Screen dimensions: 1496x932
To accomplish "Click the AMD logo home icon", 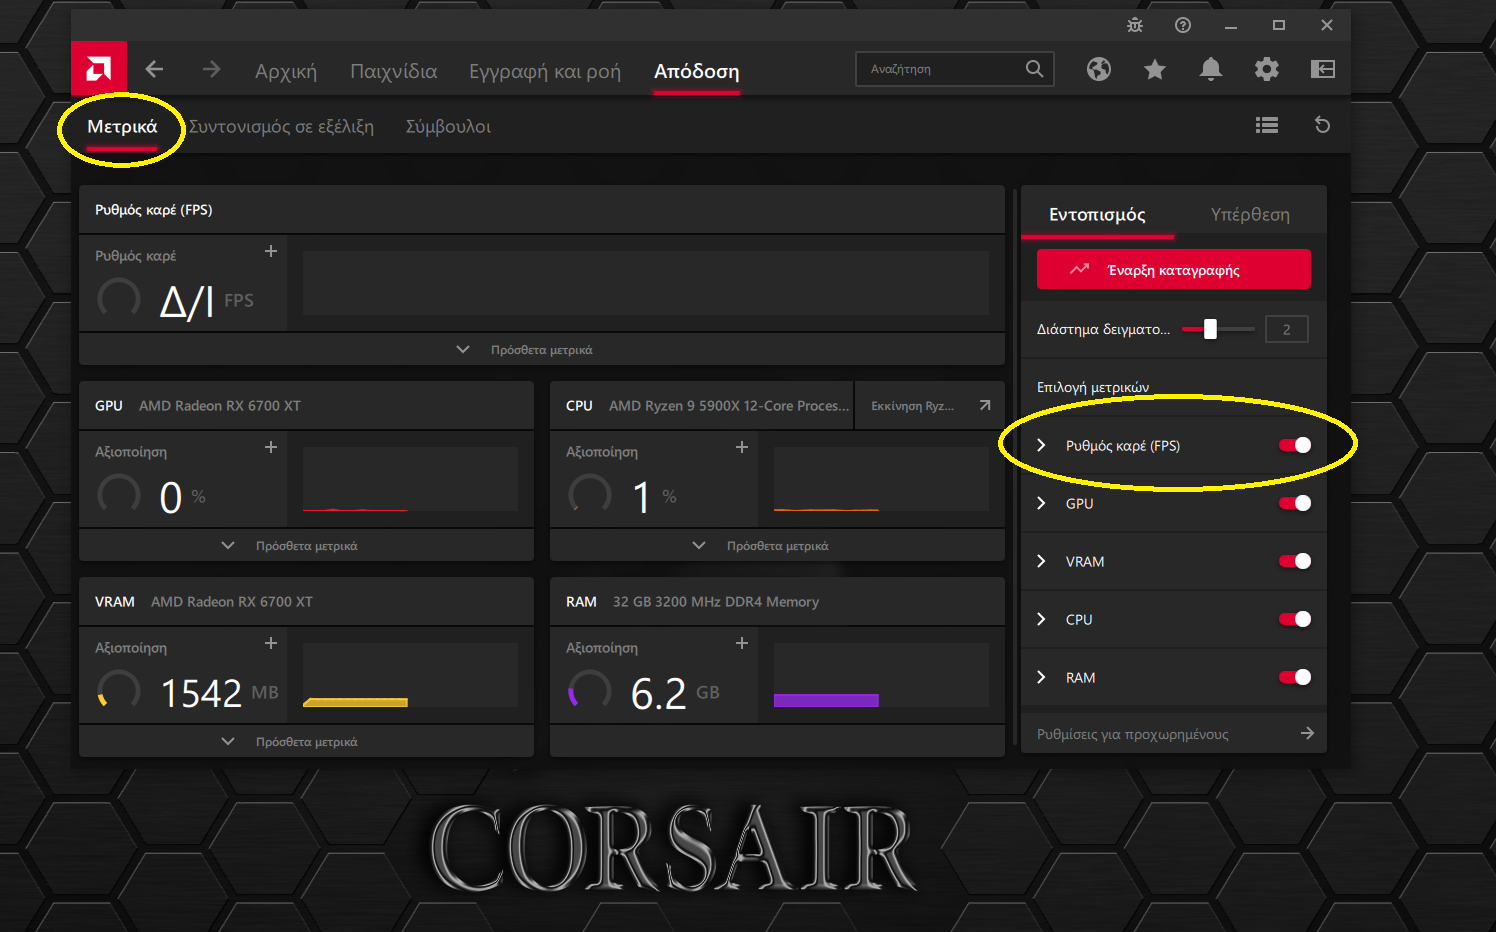I will (x=99, y=69).
